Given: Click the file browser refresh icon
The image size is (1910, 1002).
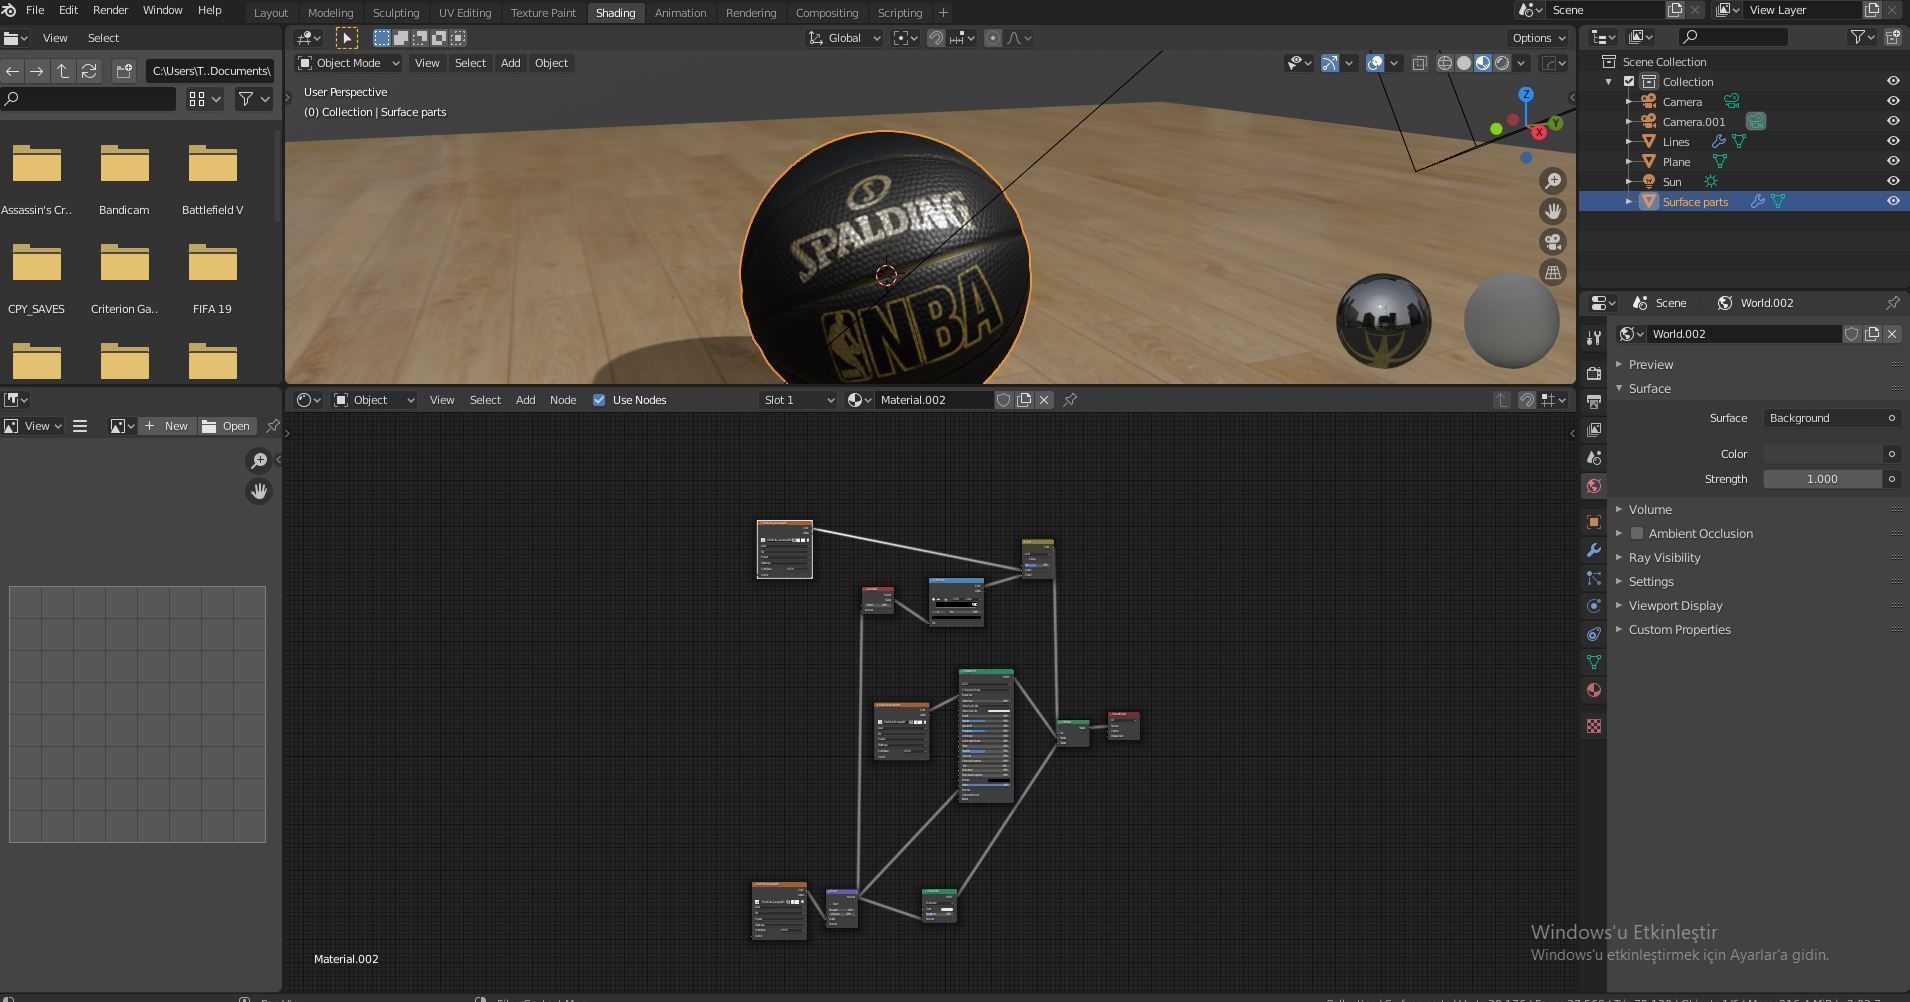Looking at the screenshot, I should tap(89, 71).
